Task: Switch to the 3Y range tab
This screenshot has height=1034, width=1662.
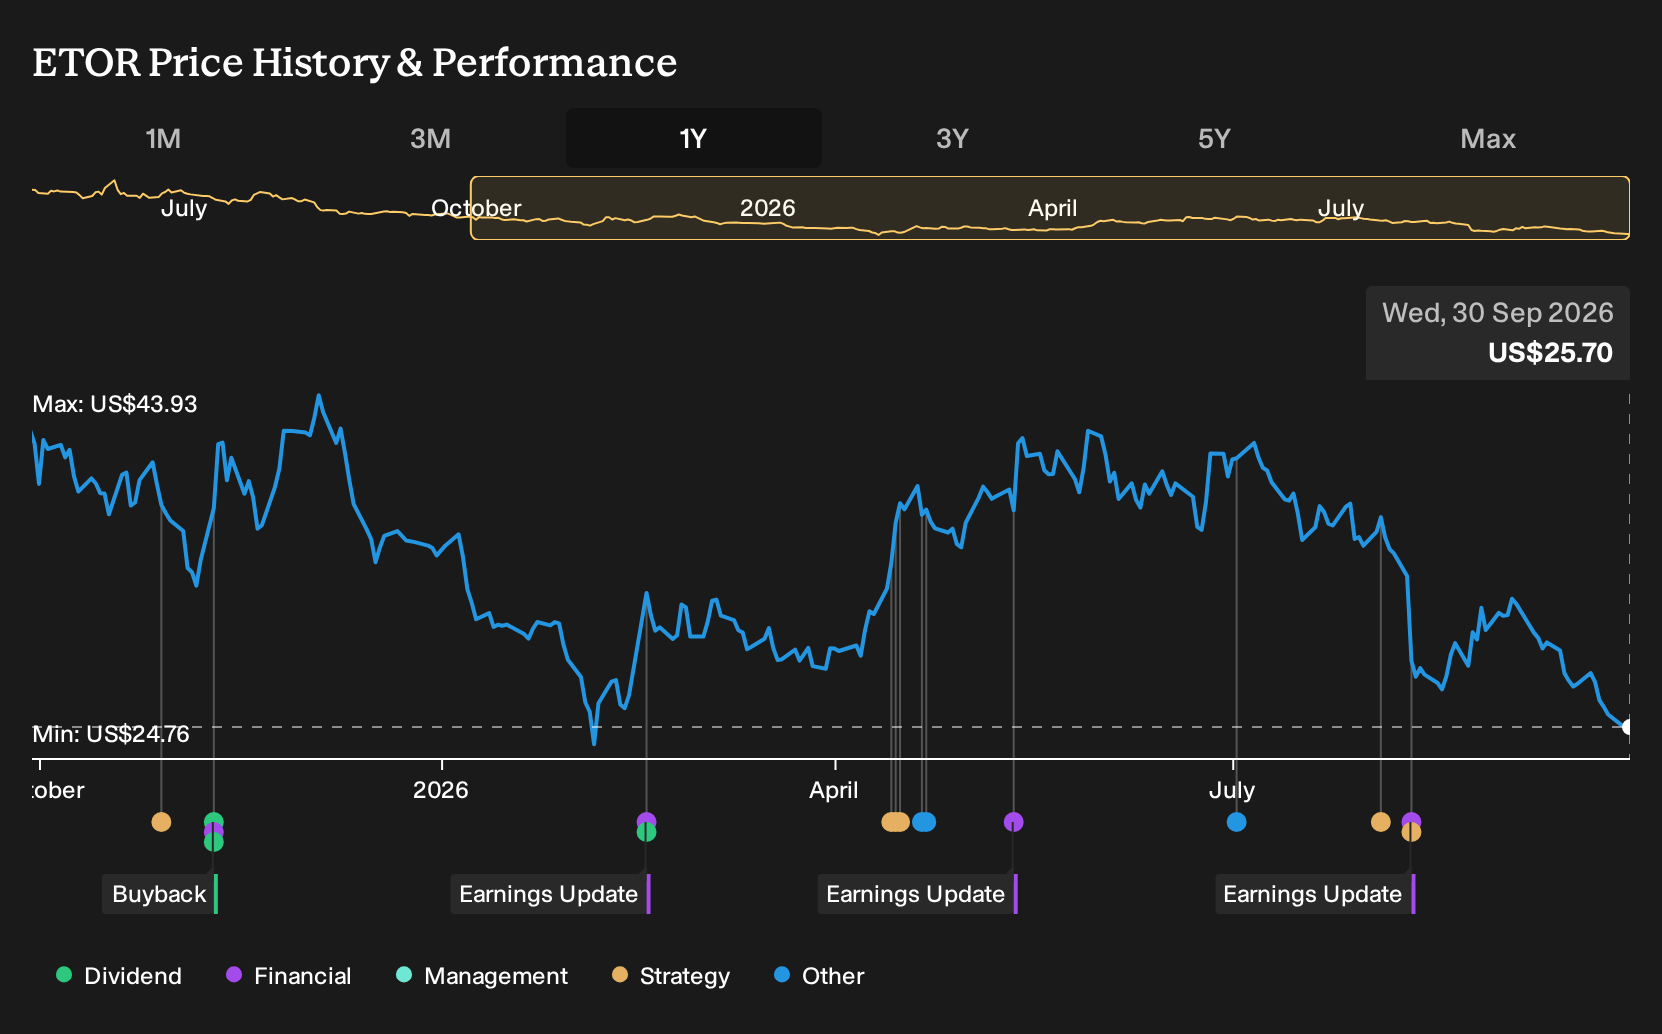Action: click(952, 138)
